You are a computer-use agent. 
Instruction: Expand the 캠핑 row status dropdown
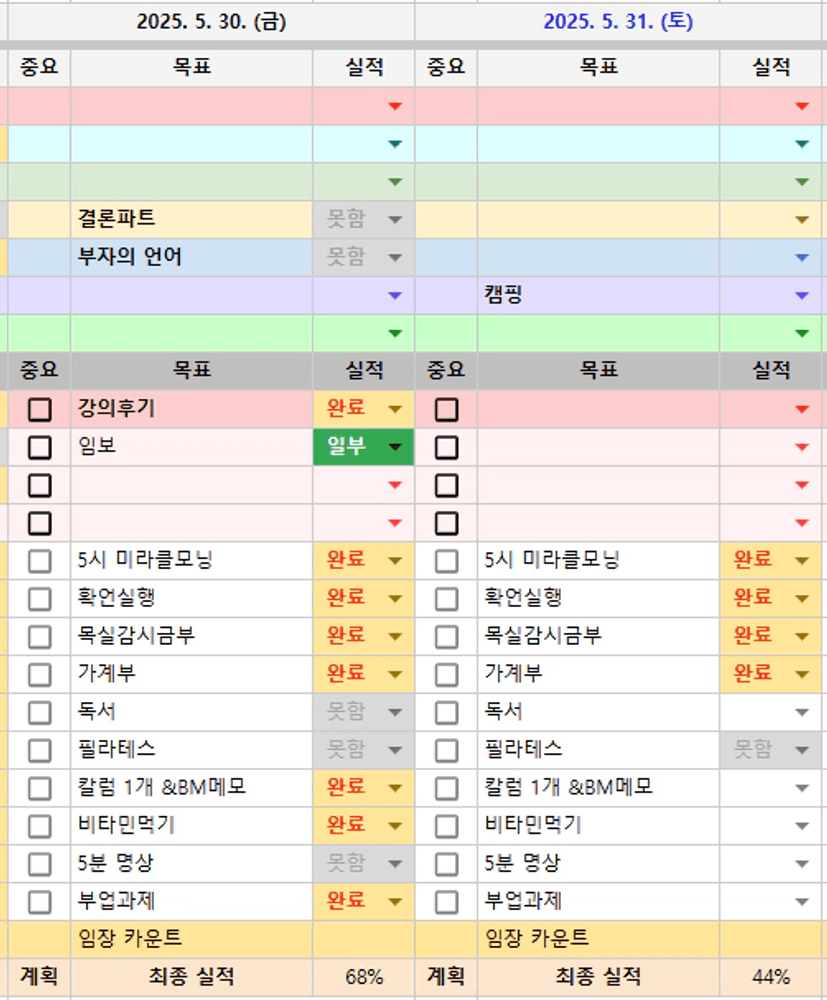pyautogui.click(x=801, y=296)
